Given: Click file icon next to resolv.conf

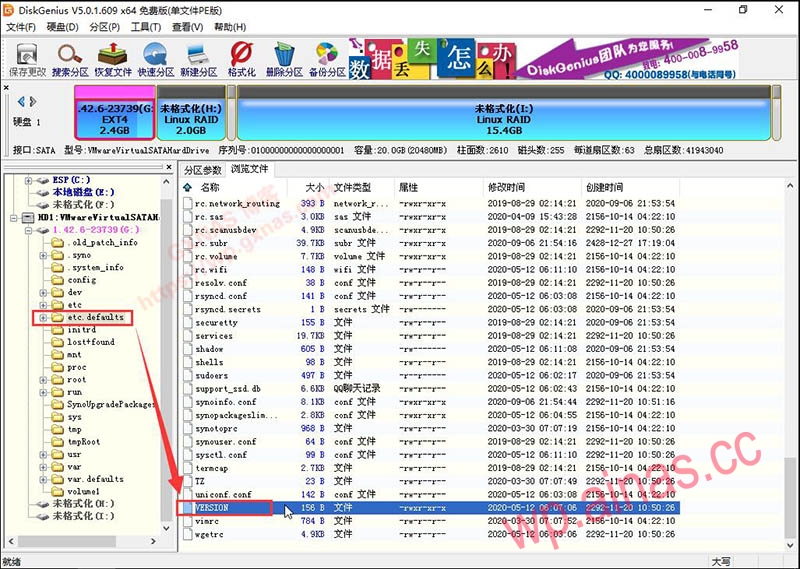Looking at the screenshot, I should coord(188,283).
